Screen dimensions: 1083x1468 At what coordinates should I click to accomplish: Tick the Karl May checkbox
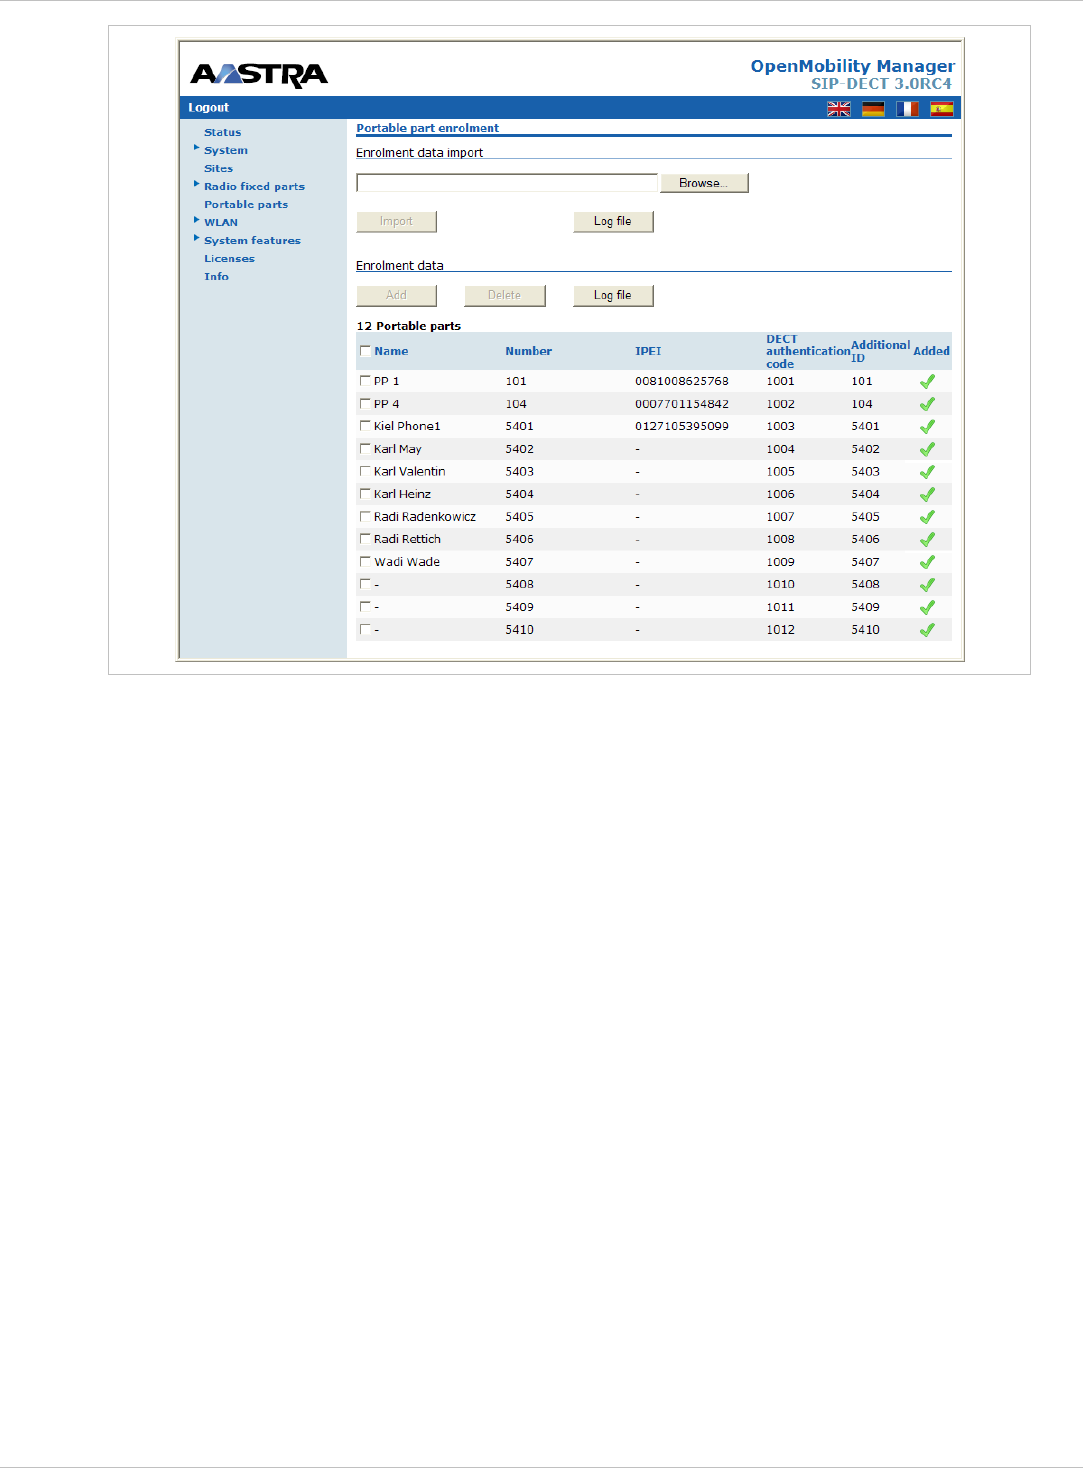tap(365, 448)
